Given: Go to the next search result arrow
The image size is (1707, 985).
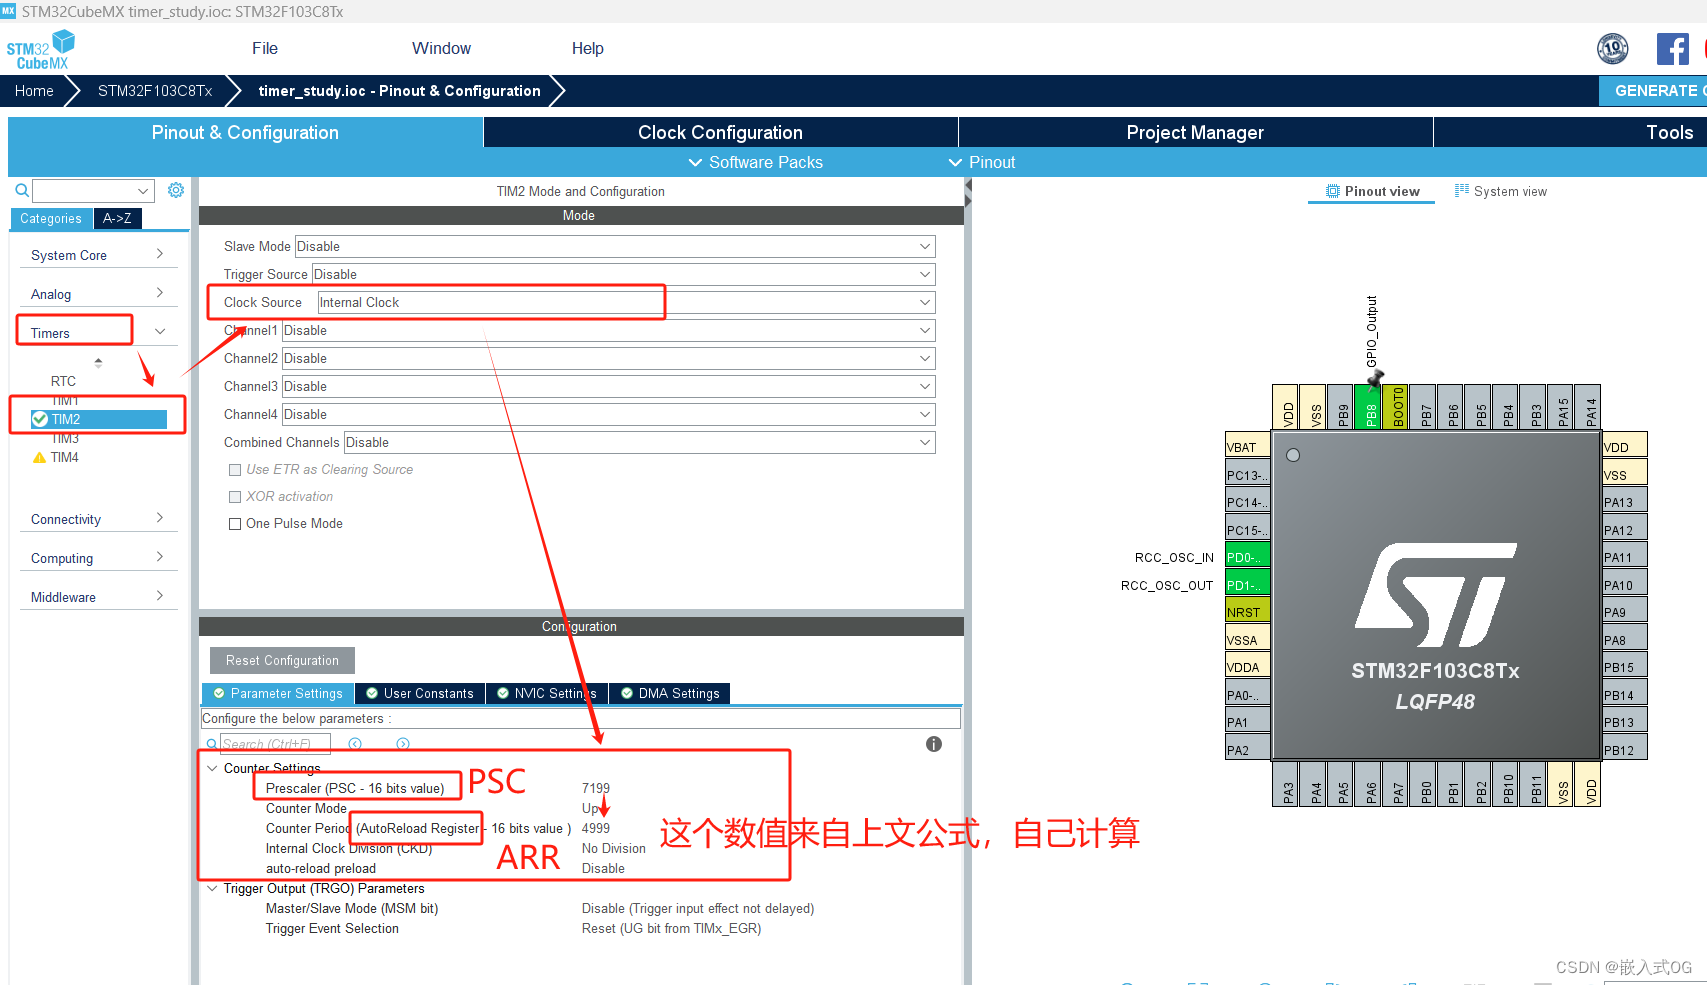Looking at the screenshot, I should coord(403,744).
